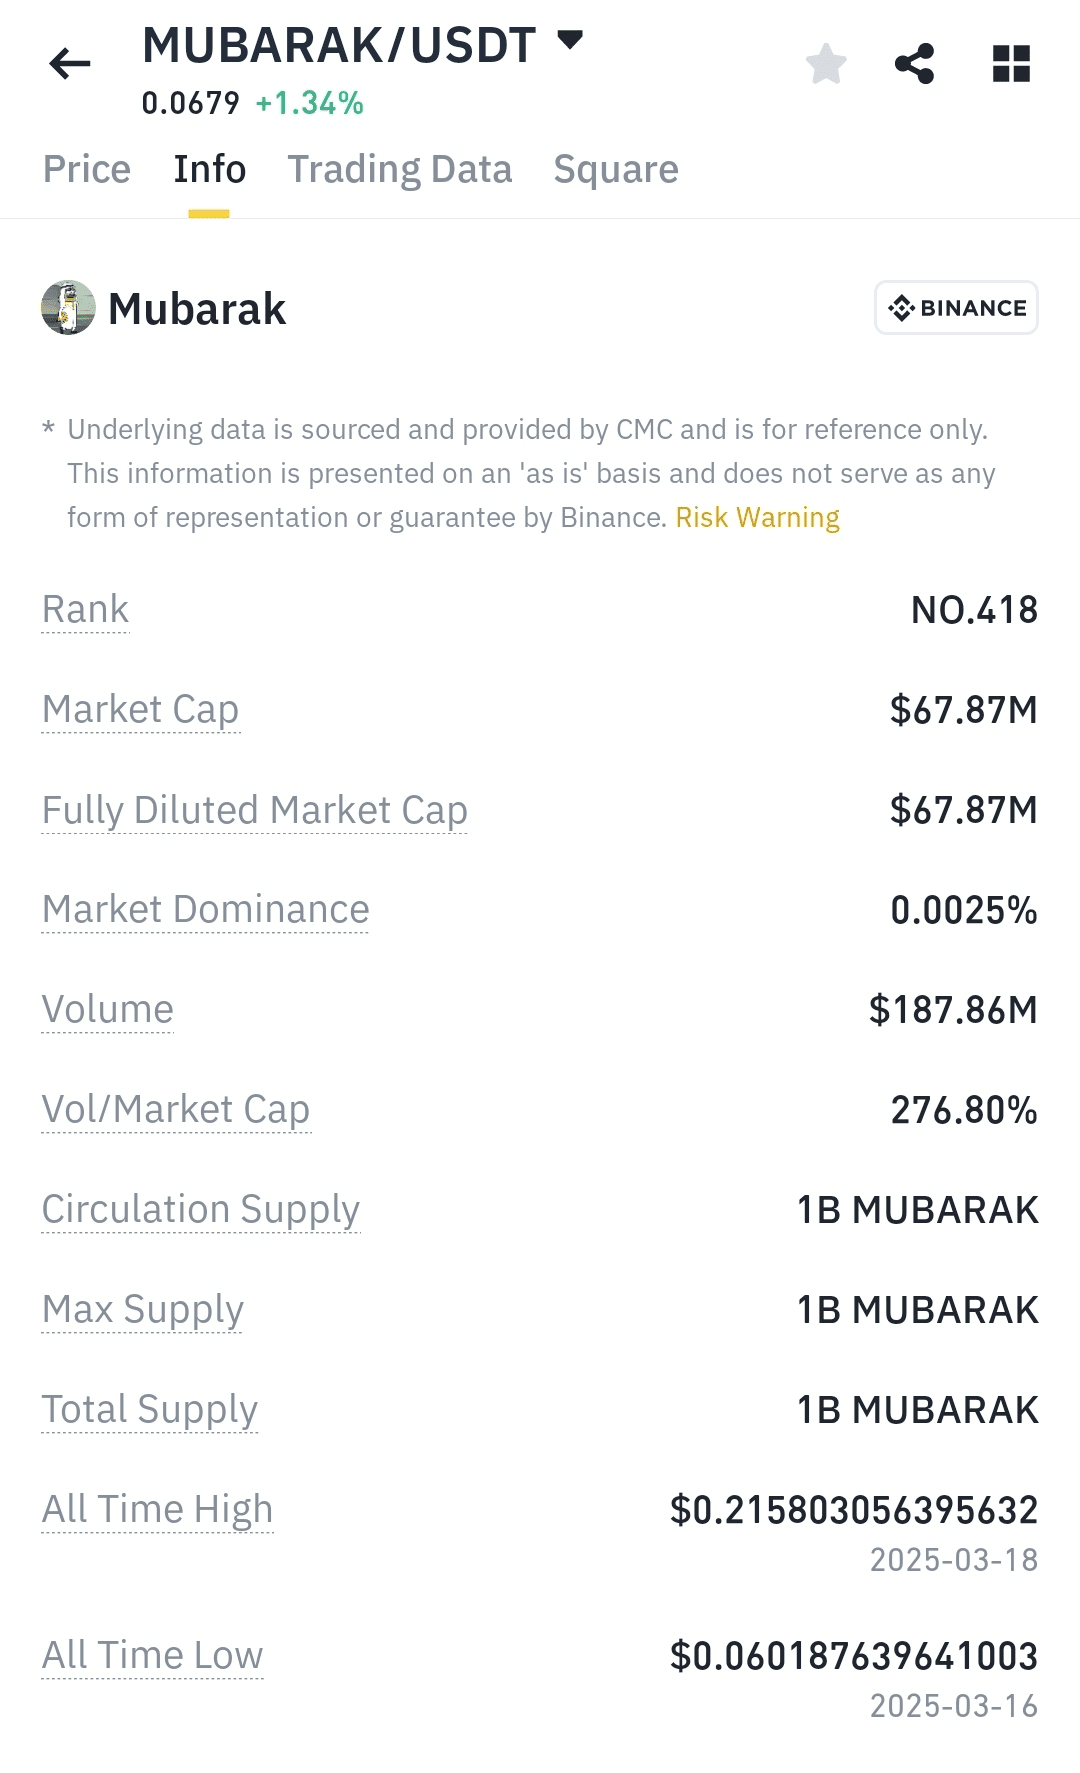Tap the All Time High label
1080x1773 pixels.
158,1509
